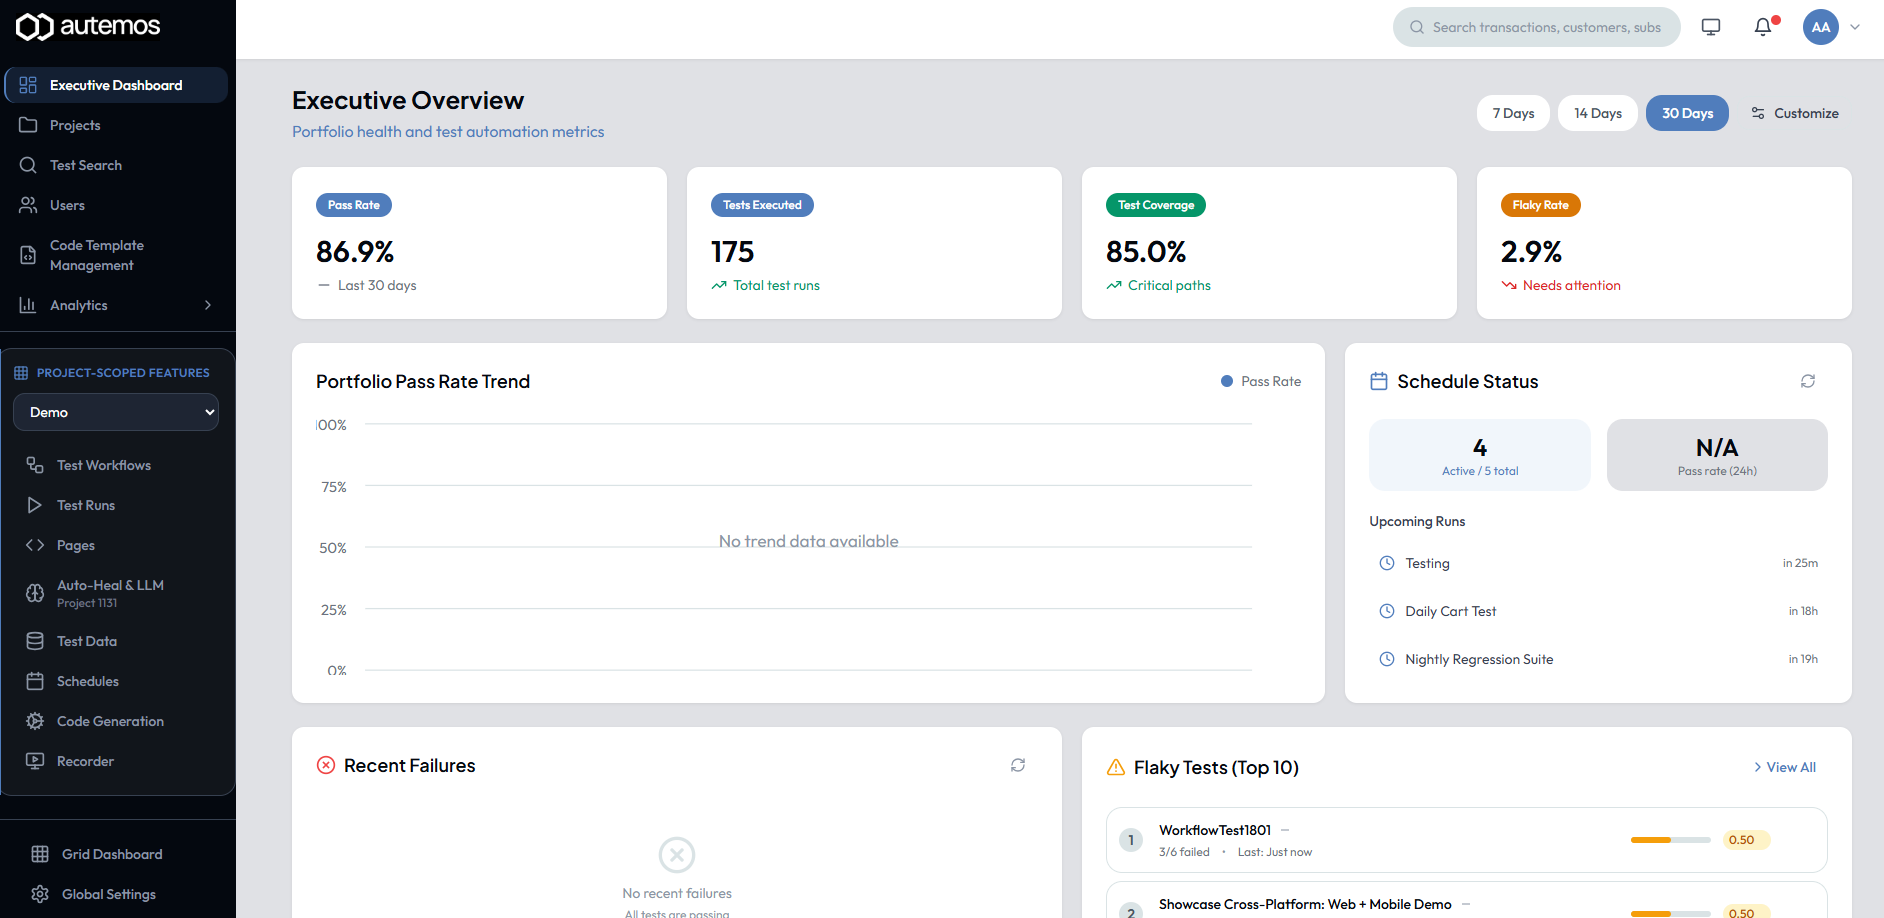Click the clock icon beside Daily Cart Test
The height and width of the screenshot is (918, 1884).
(1387, 611)
